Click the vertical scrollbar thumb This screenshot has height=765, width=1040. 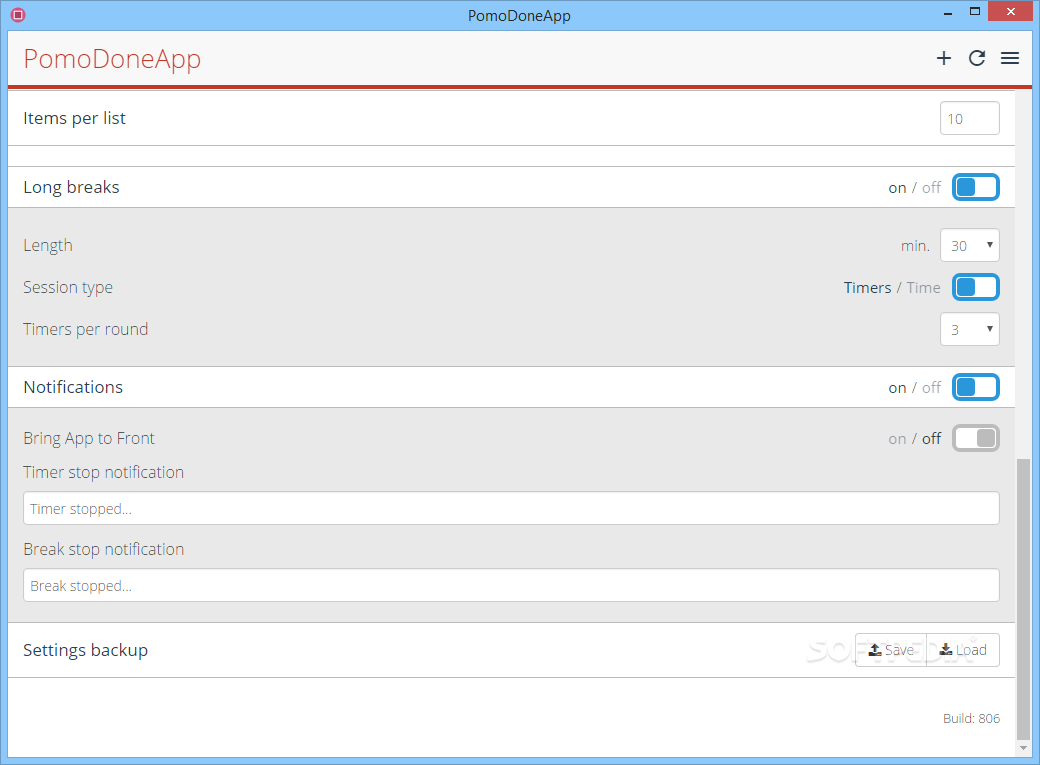coord(1023,598)
